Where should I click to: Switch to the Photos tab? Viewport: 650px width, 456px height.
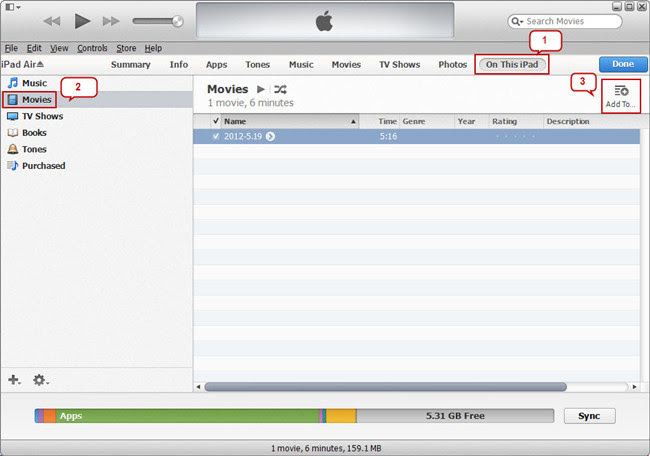(x=453, y=65)
